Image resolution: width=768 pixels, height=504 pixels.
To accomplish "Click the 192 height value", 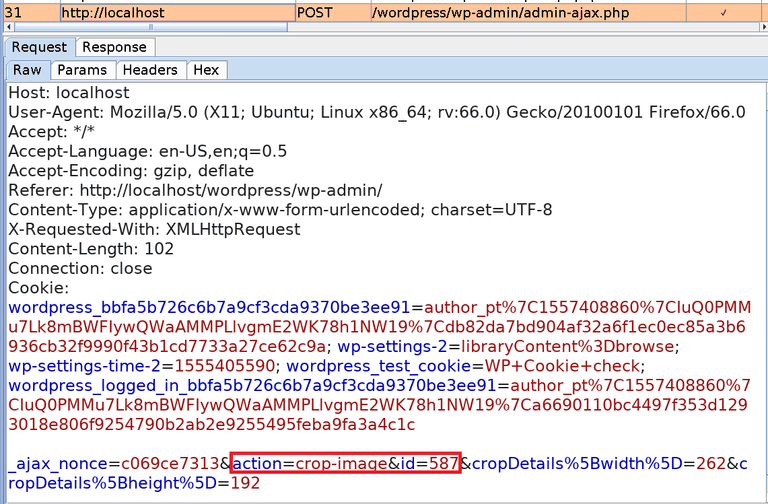I will 245,483.
